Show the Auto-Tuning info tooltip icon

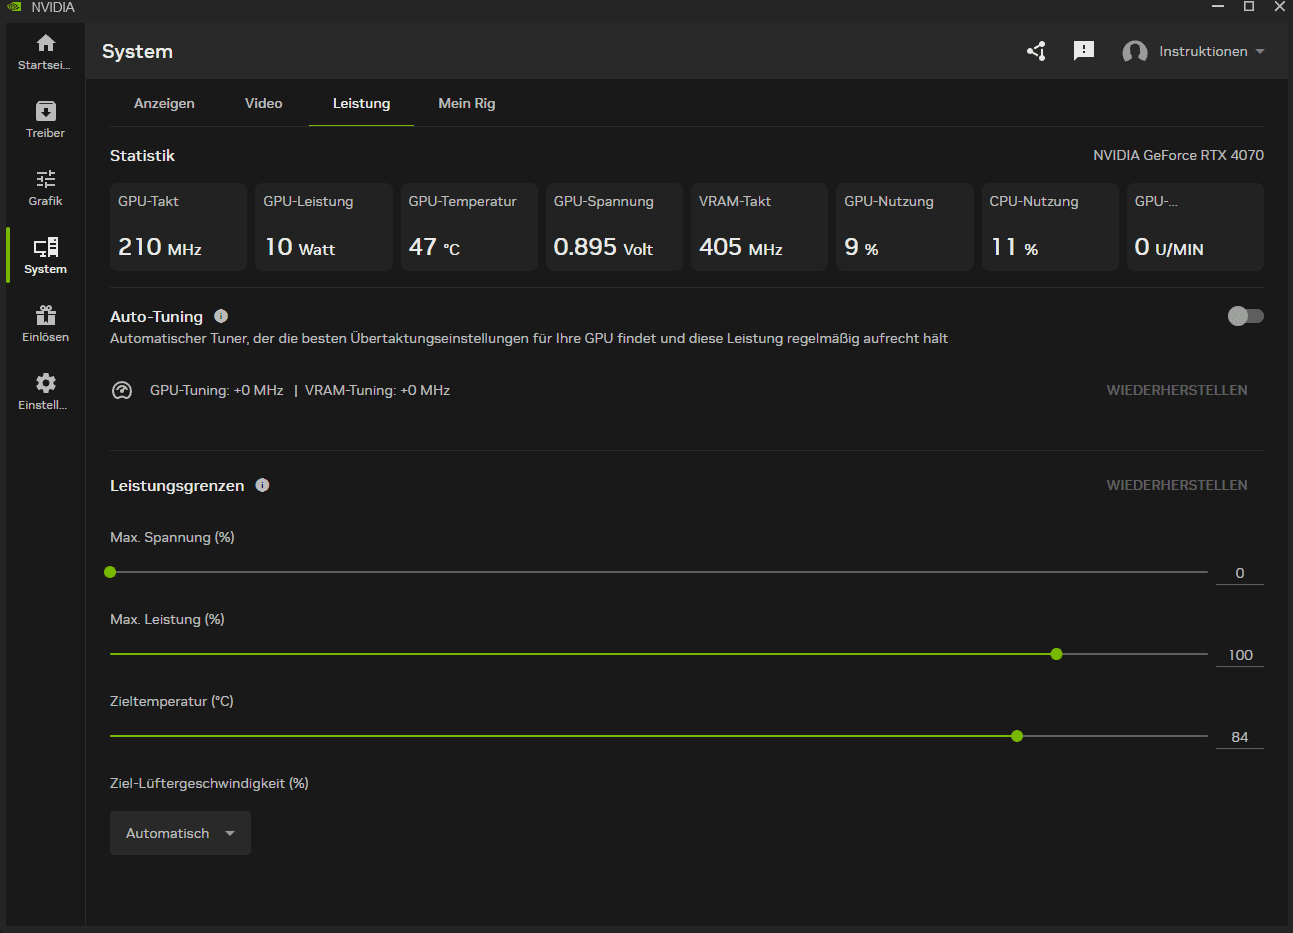coord(221,316)
